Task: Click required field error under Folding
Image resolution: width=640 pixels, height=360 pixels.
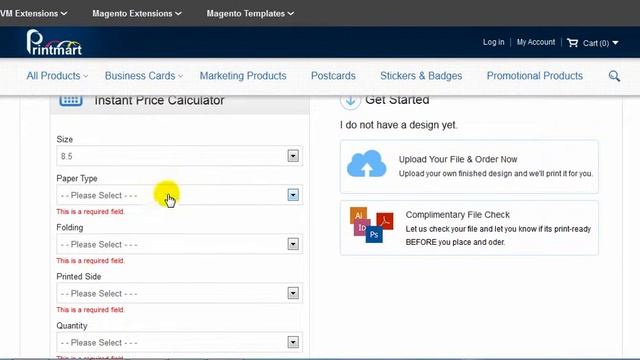Action: click(91, 260)
